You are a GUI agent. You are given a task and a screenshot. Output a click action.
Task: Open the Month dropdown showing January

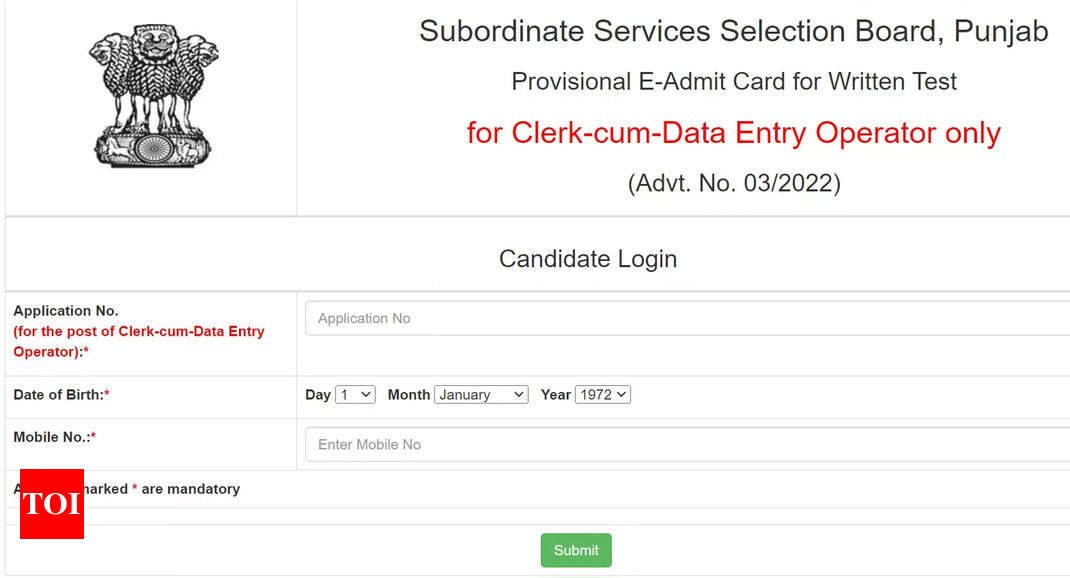pos(481,394)
